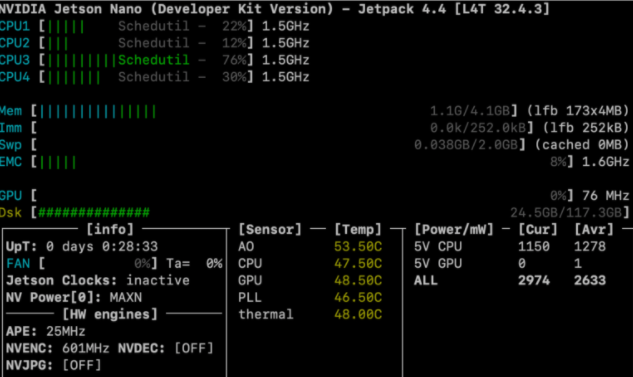Image resolution: width=633 pixels, height=377 pixels.
Task: Click the '[Power/mW]' column header
Action: (x=454, y=230)
